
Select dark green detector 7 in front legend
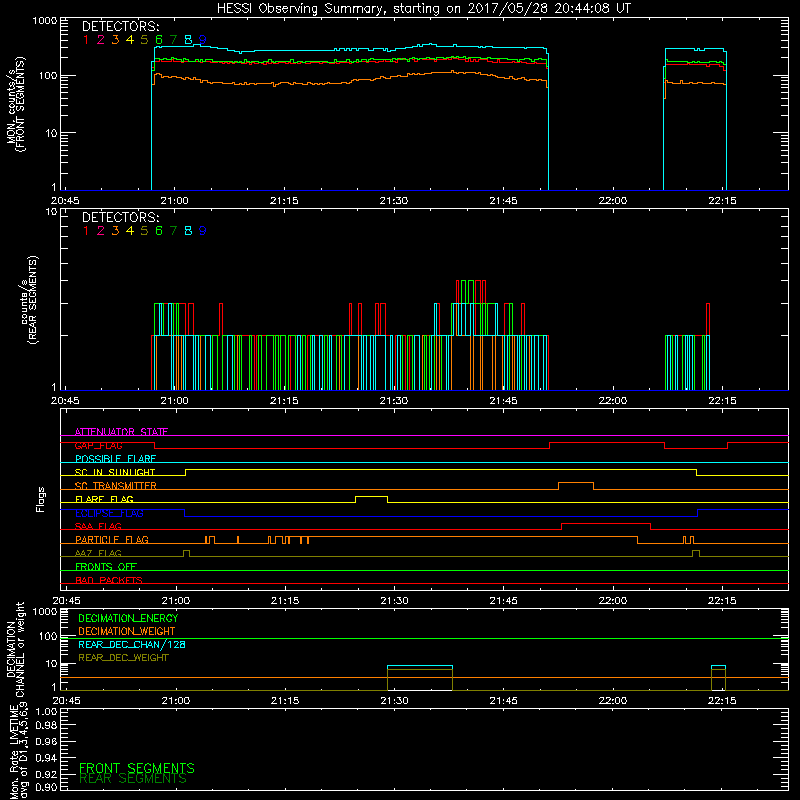pos(173,40)
